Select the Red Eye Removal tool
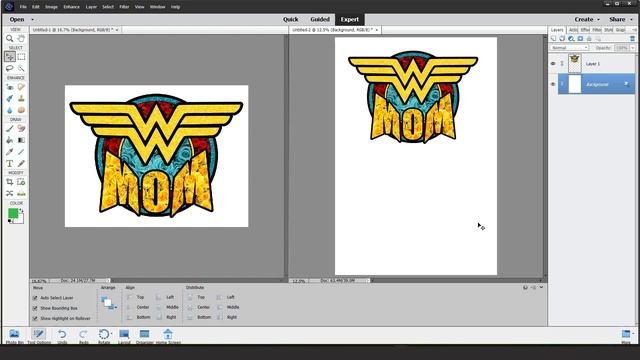This screenshot has width=640, height=360. pos(10,87)
